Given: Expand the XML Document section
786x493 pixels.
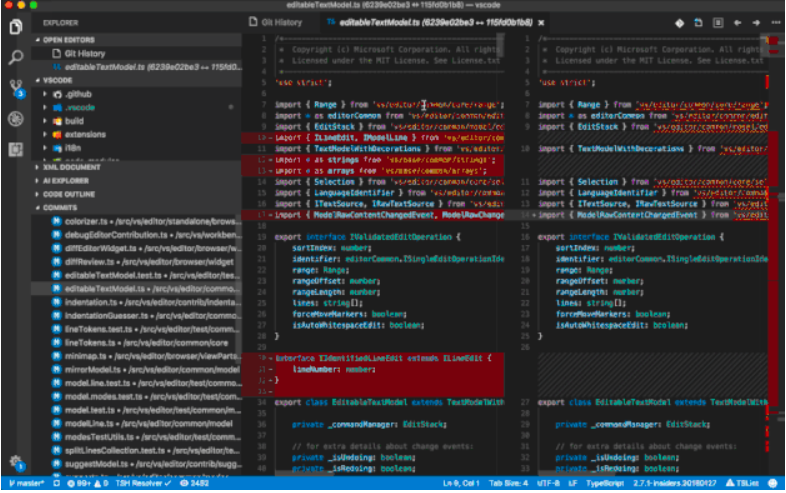Looking at the screenshot, I should click(72, 166).
